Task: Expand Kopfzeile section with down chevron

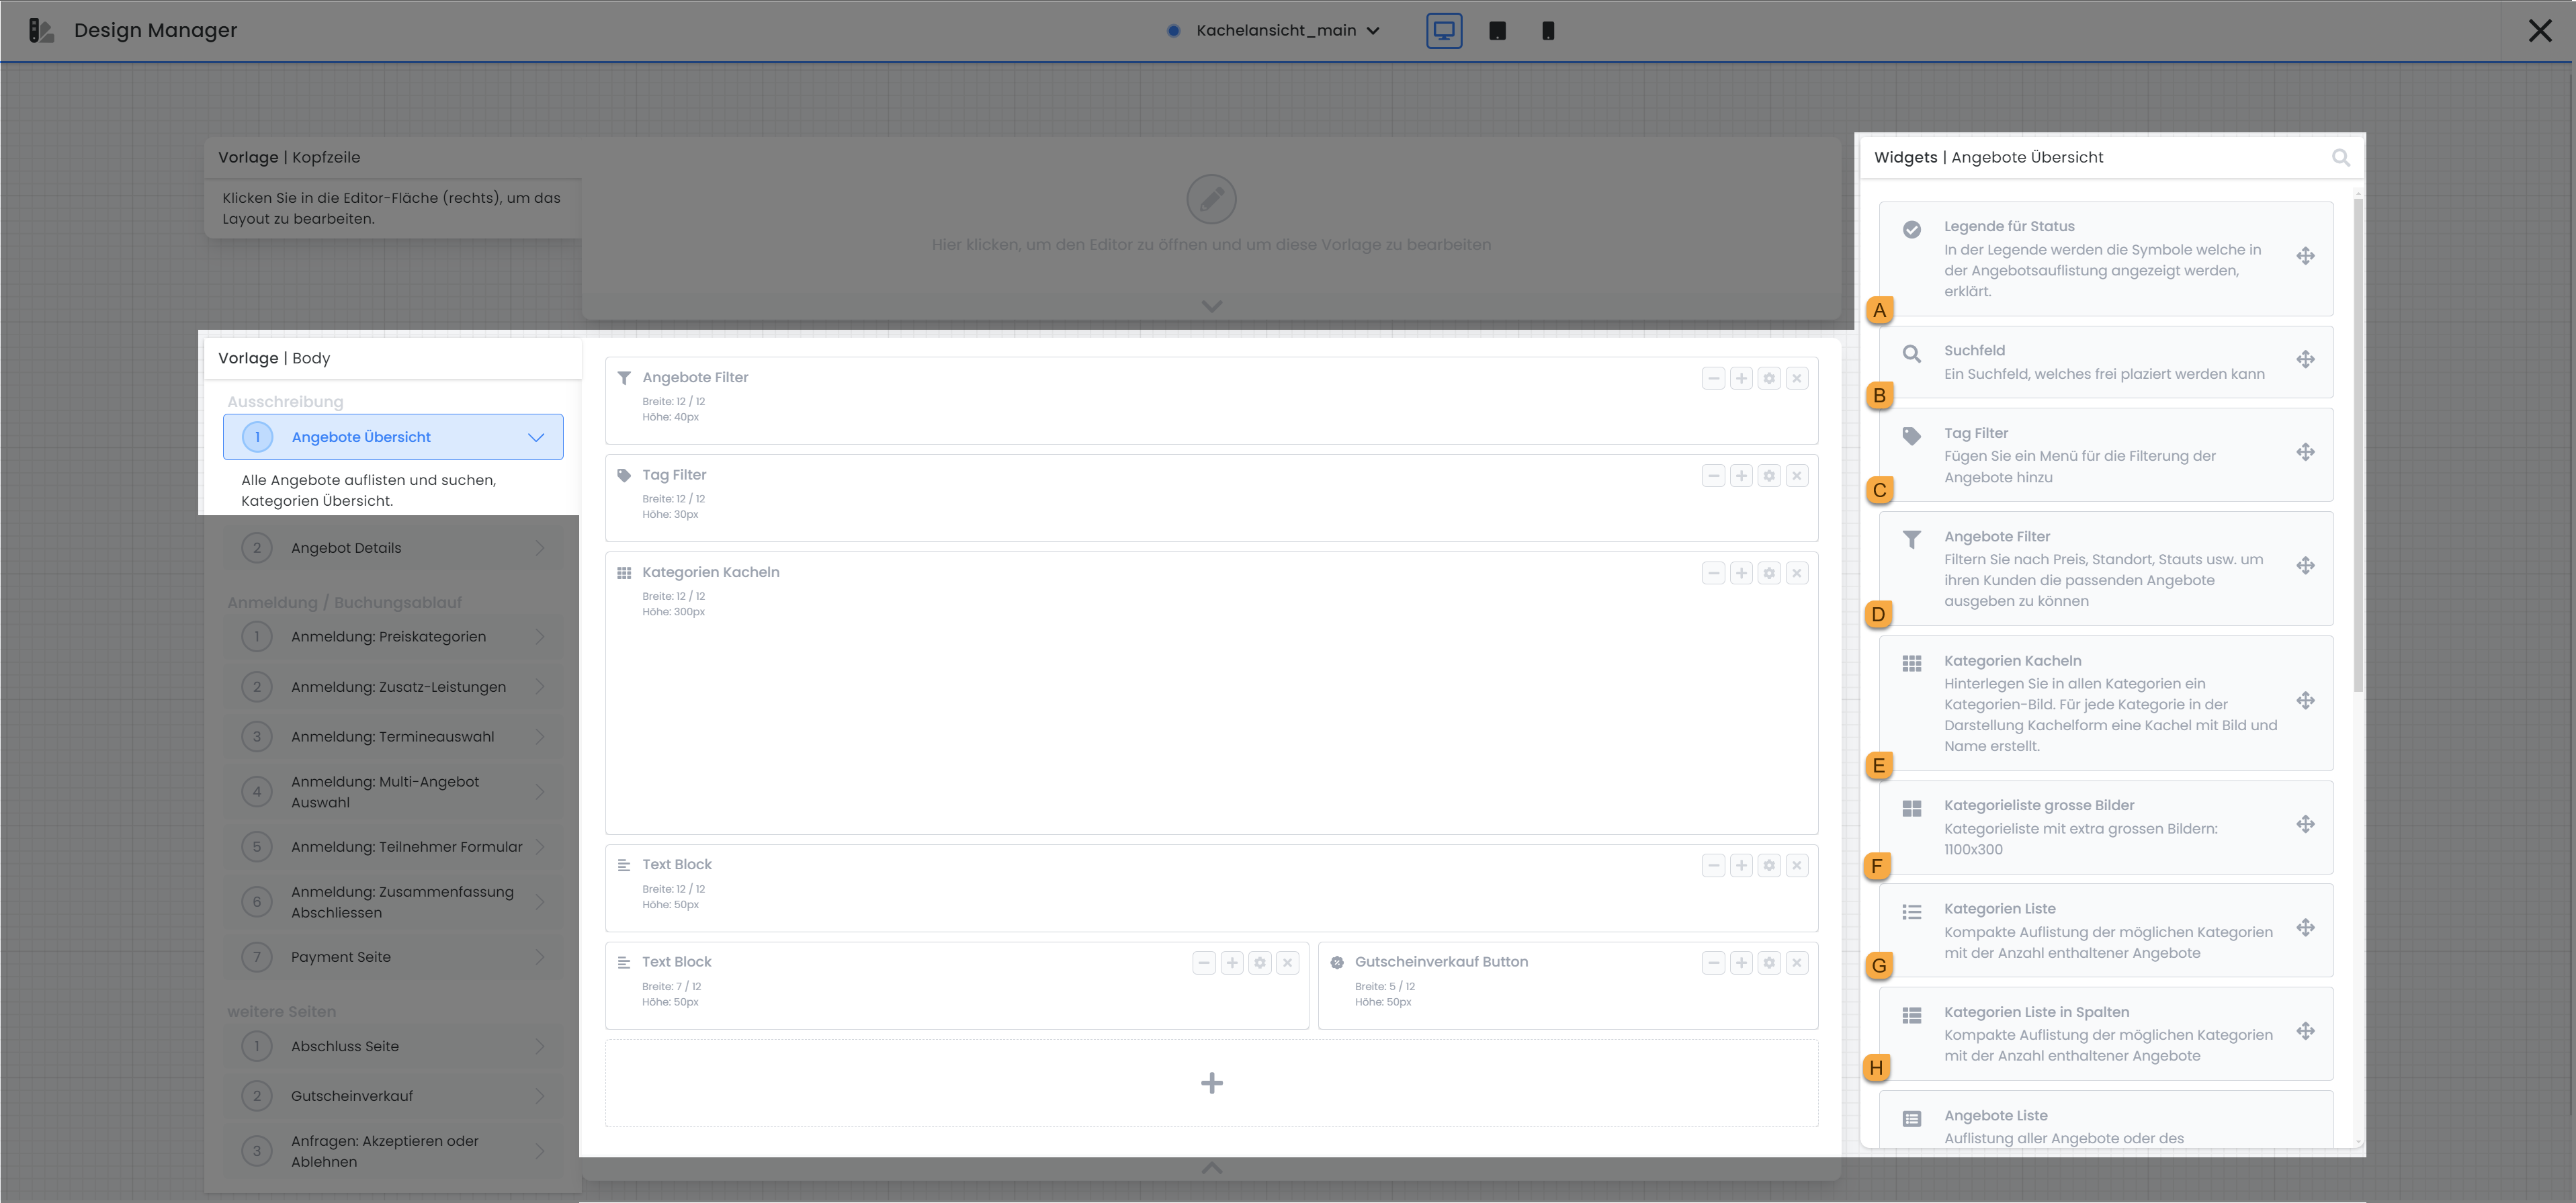Action: [x=1211, y=306]
